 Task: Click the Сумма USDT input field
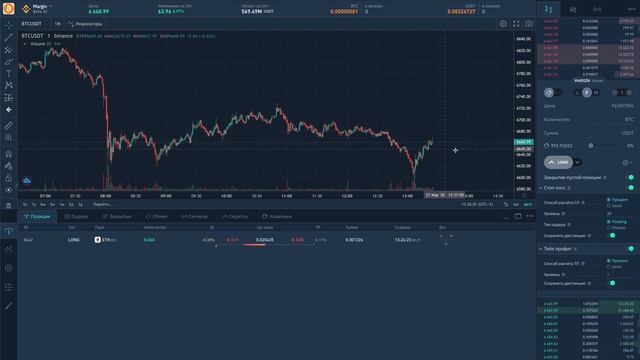pyautogui.click(x=589, y=133)
